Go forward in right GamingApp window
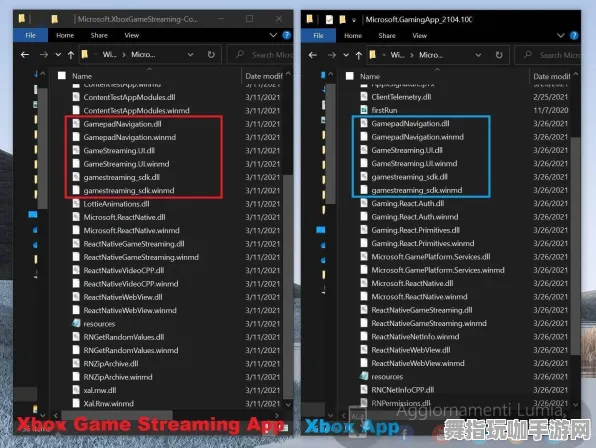596x448 pixels. [332, 55]
